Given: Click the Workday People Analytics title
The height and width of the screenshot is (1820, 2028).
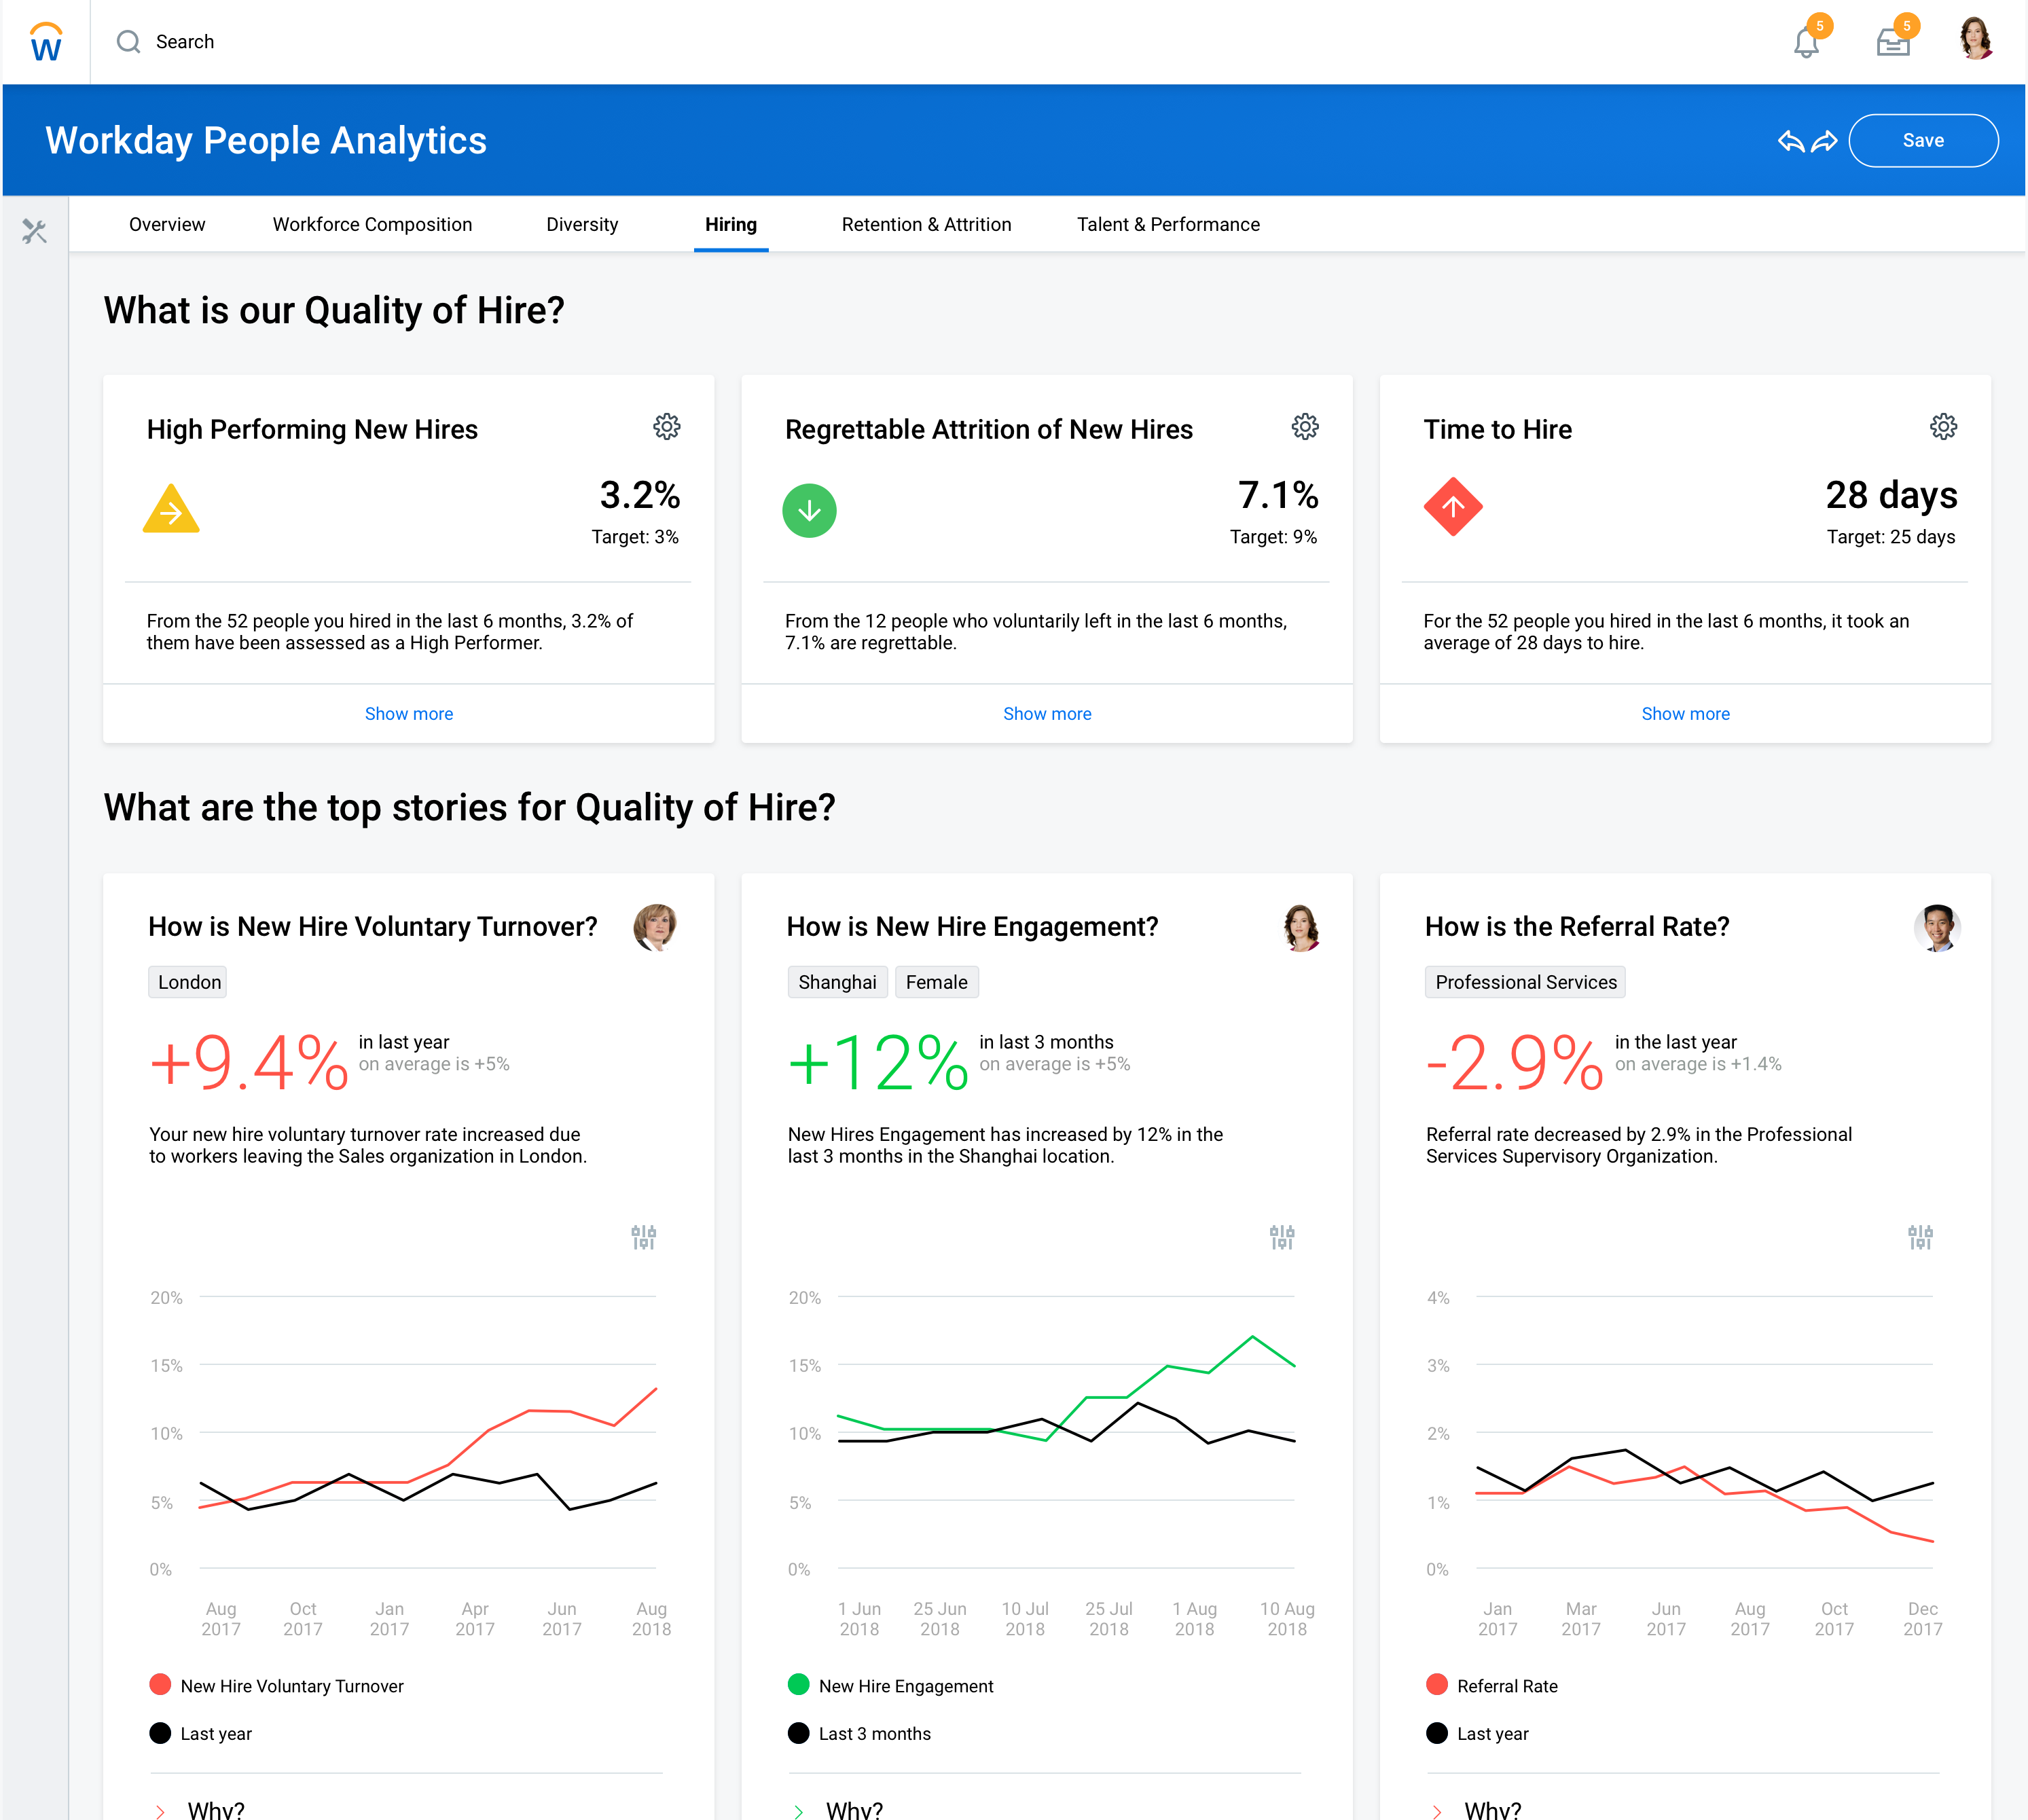Looking at the screenshot, I should click(266, 141).
